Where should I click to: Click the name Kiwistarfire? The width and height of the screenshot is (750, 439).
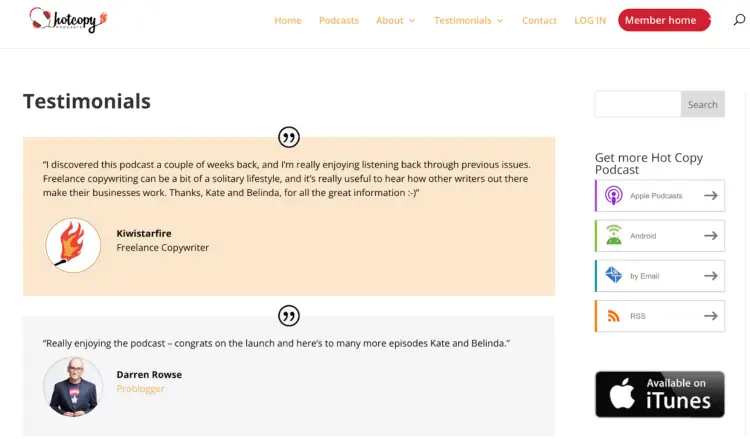[144, 233]
